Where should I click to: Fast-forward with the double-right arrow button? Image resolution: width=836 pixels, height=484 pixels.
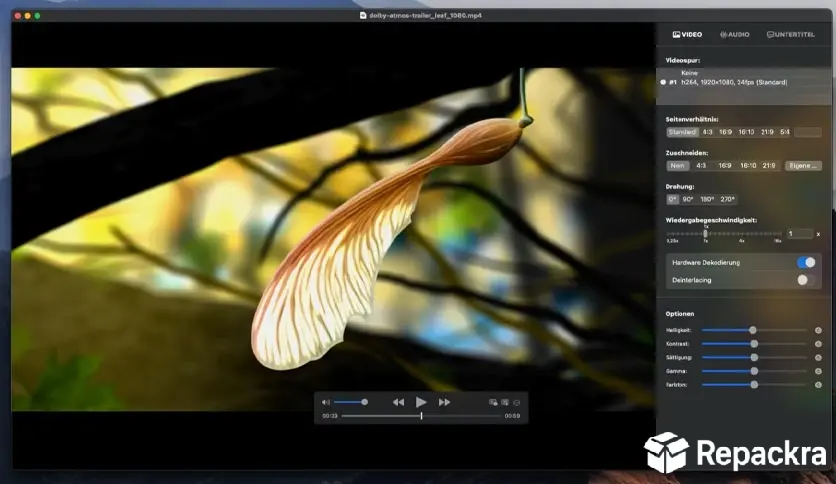pos(444,402)
